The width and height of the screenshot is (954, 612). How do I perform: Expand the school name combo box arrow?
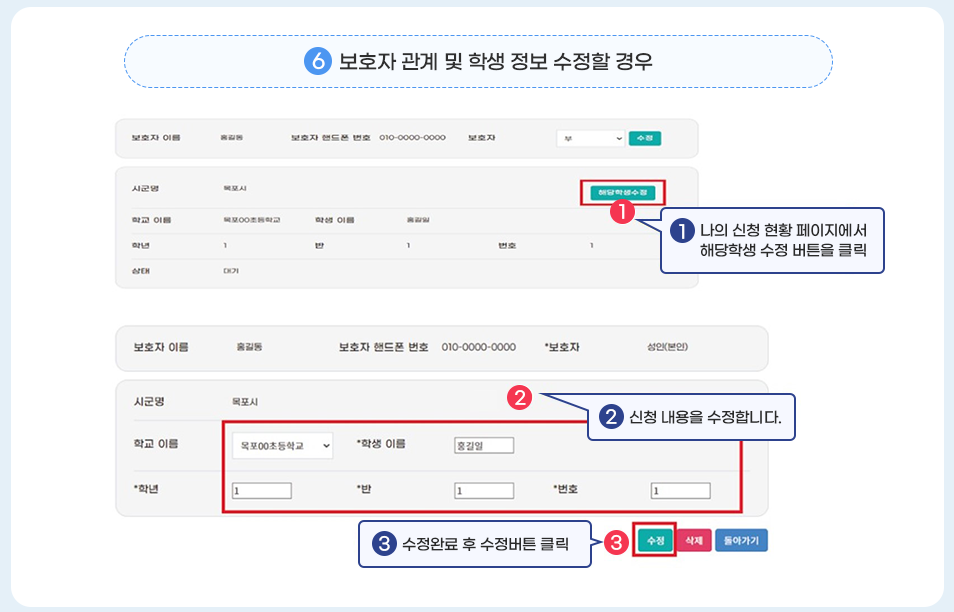326,446
